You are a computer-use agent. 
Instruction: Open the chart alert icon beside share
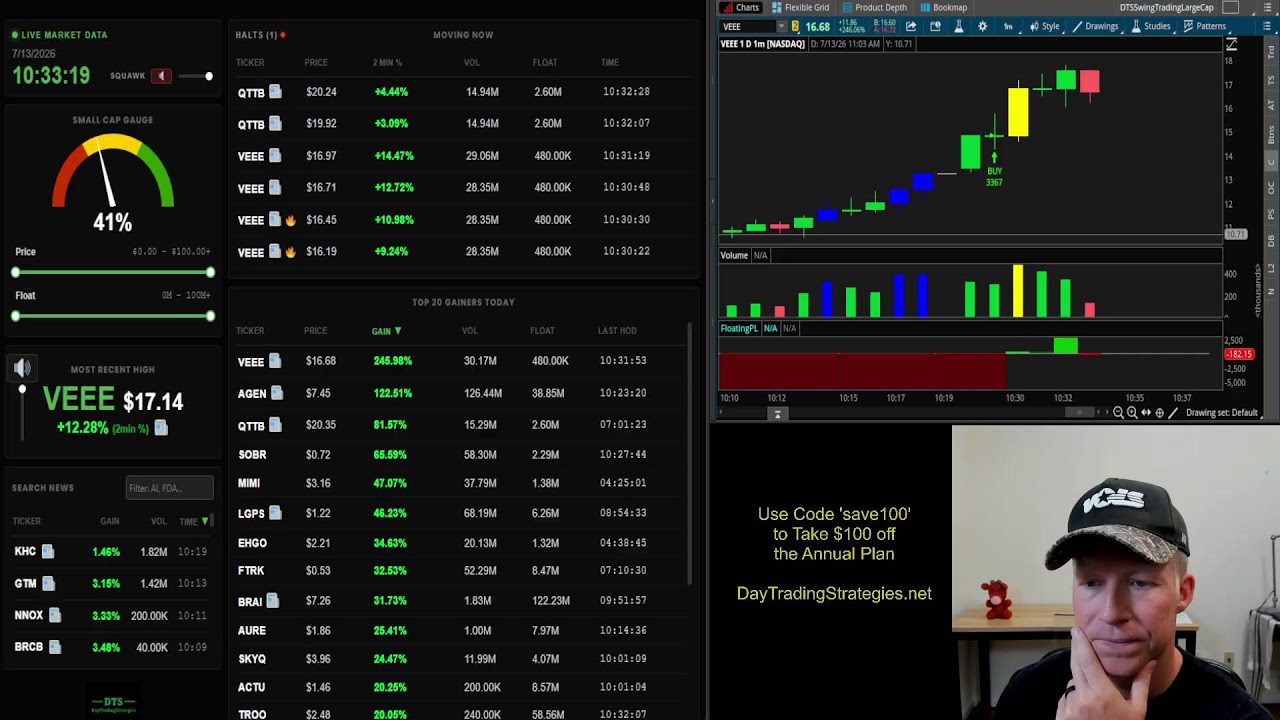935,26
